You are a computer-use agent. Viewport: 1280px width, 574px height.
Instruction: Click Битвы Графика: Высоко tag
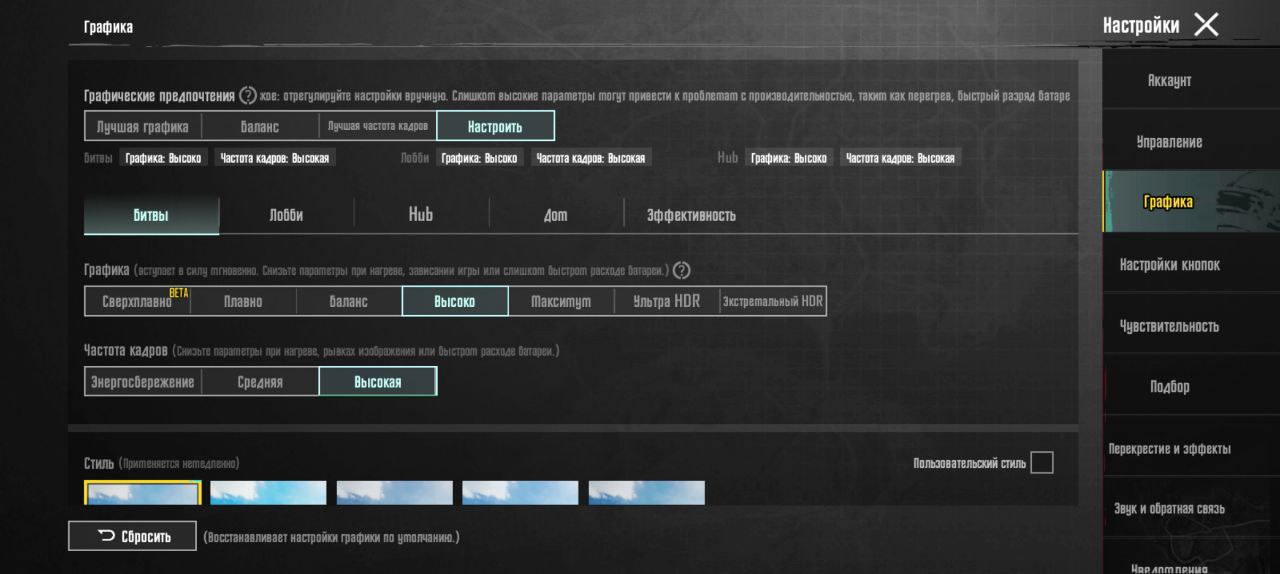163,158
